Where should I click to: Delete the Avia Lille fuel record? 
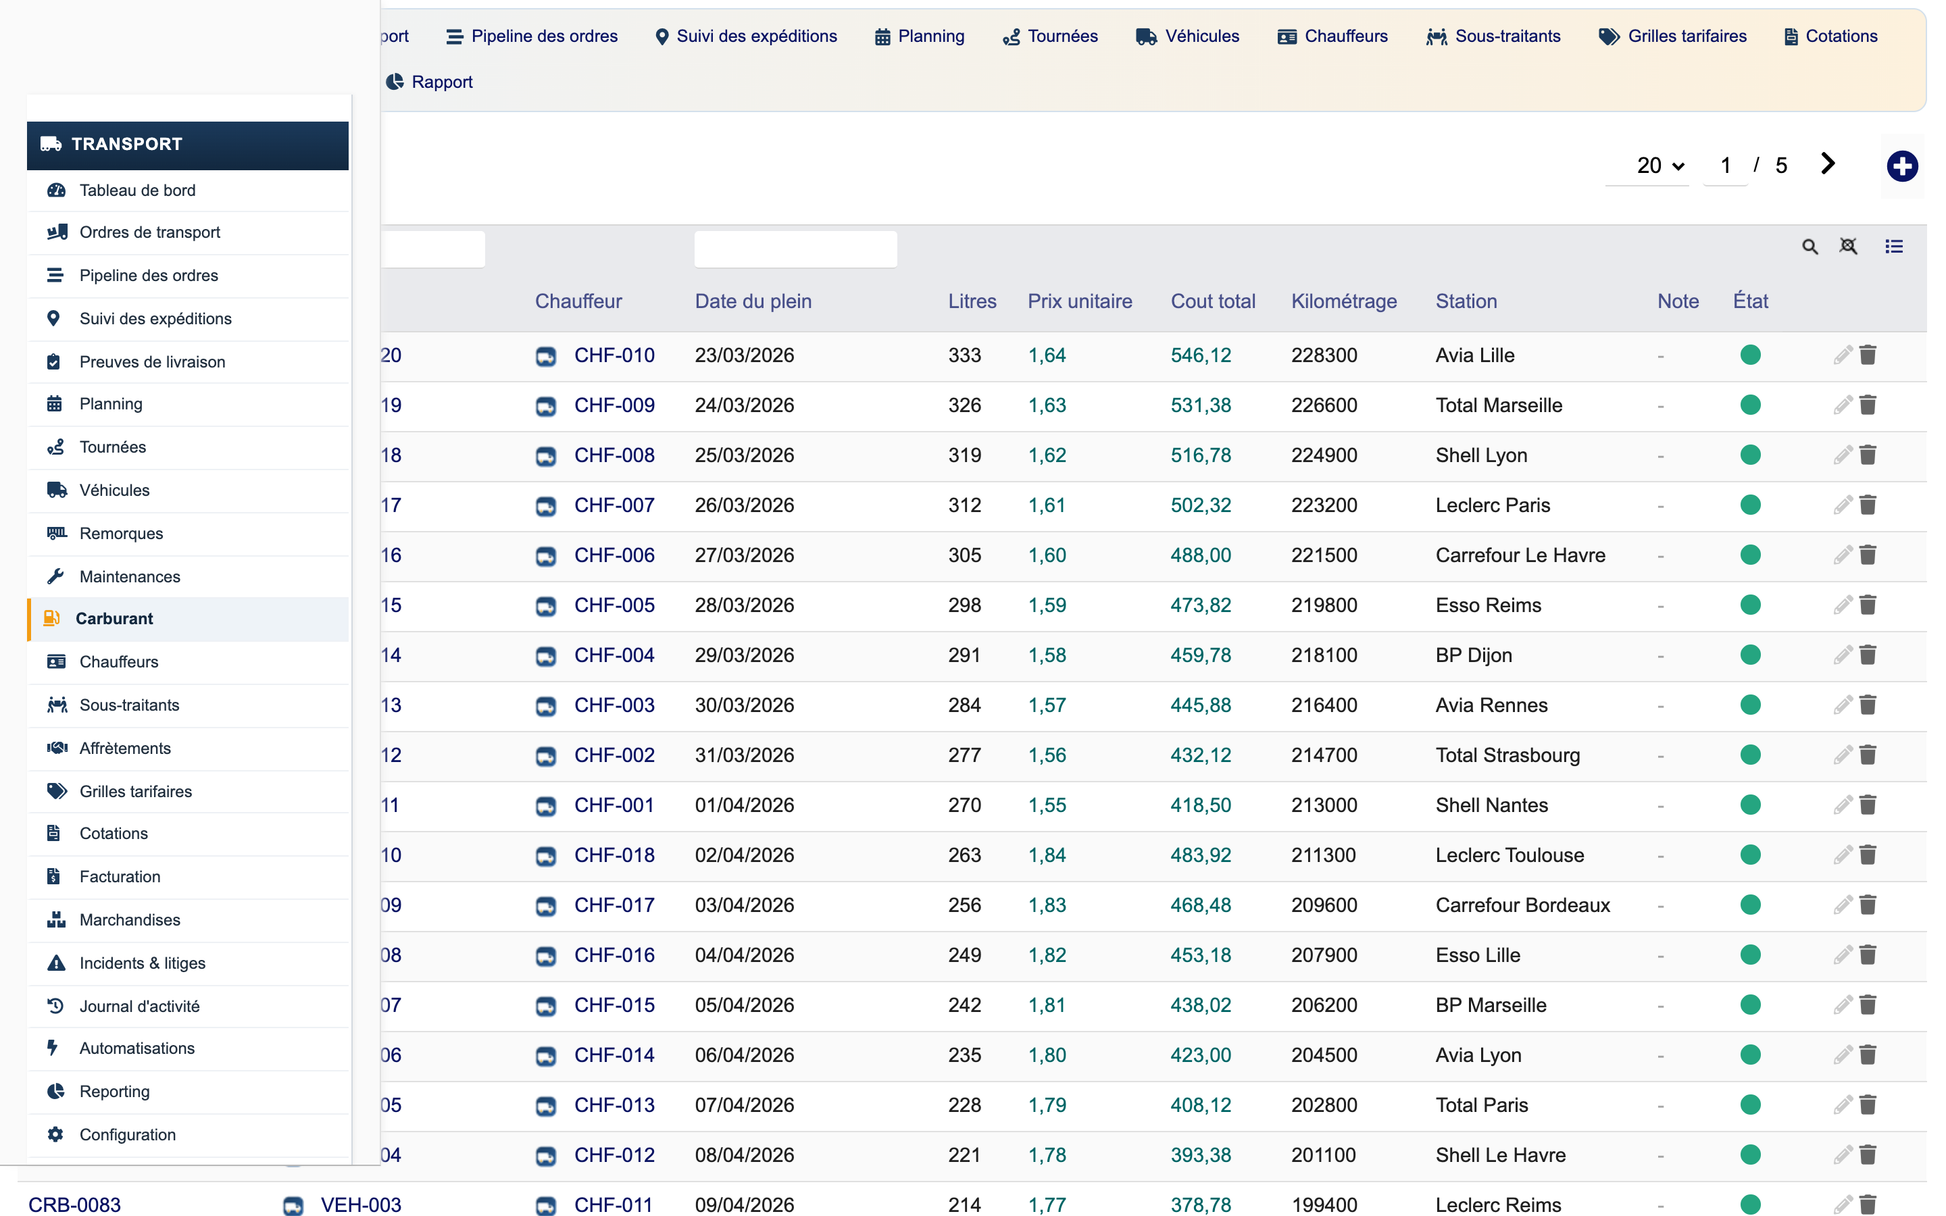[1868, 355]
